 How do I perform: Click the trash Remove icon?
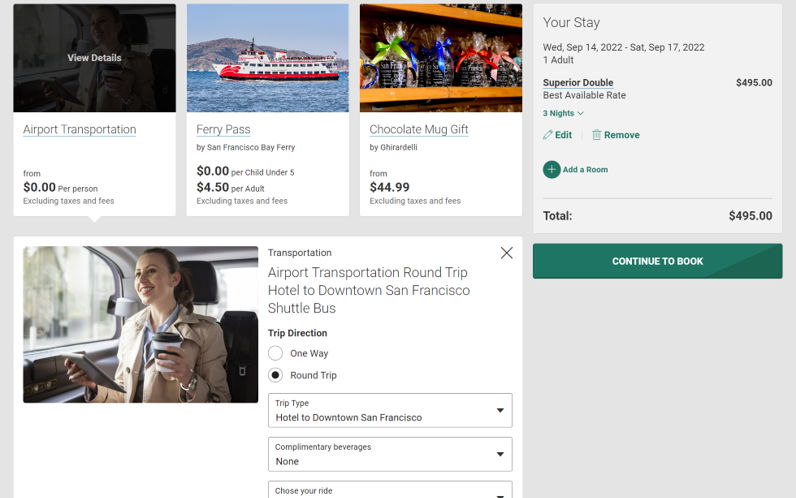pyautogui.click(x=596, y=135)
